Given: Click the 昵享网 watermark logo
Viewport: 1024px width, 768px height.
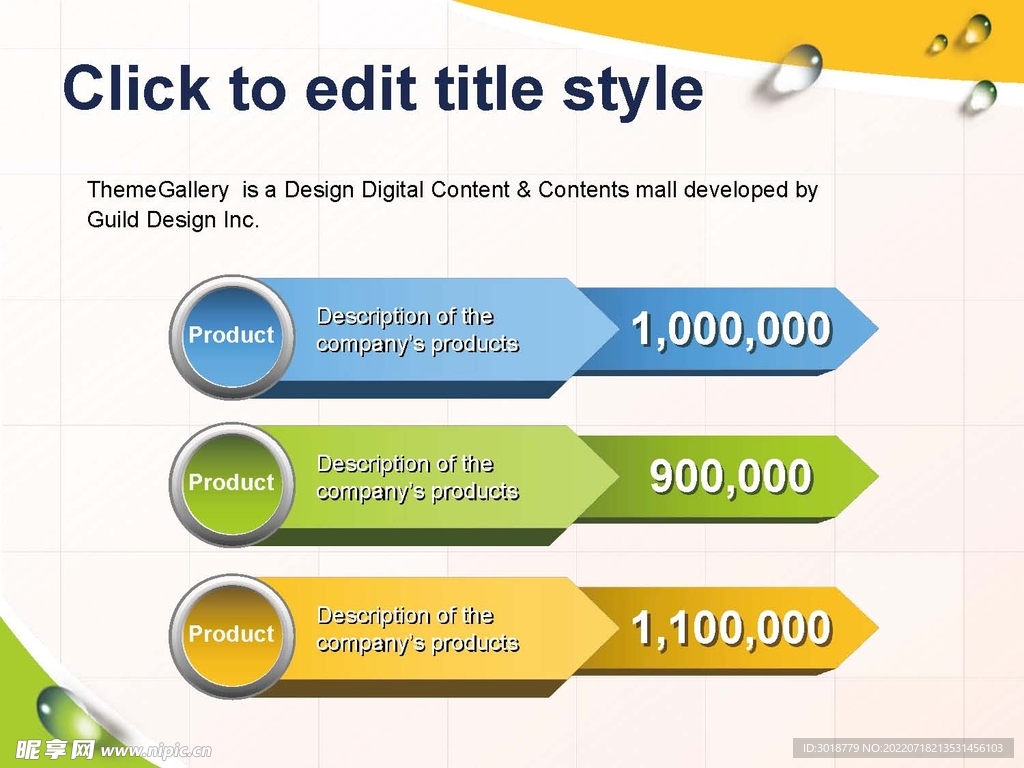Looking at the screenshot, I should (56, 749).
